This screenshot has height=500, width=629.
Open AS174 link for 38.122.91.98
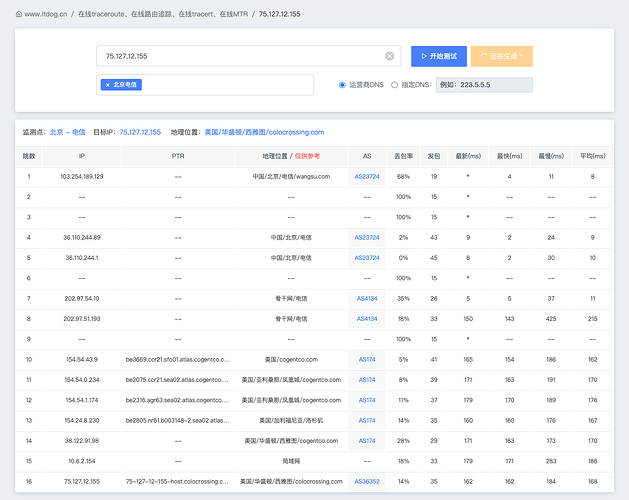point(367,441)
